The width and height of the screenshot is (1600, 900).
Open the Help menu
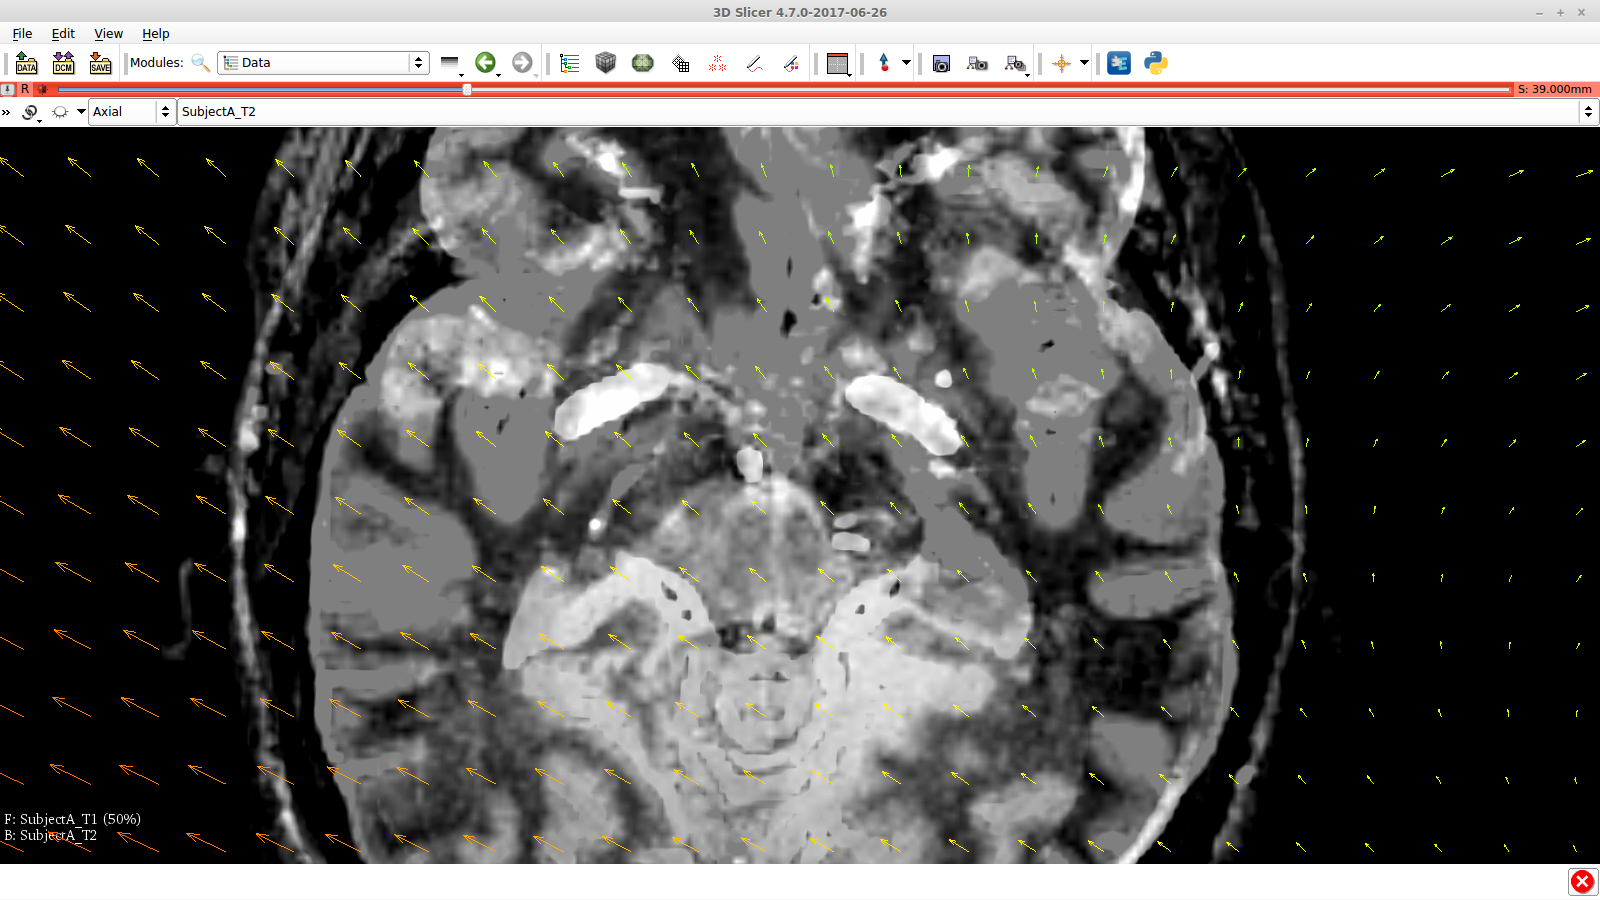155,33
